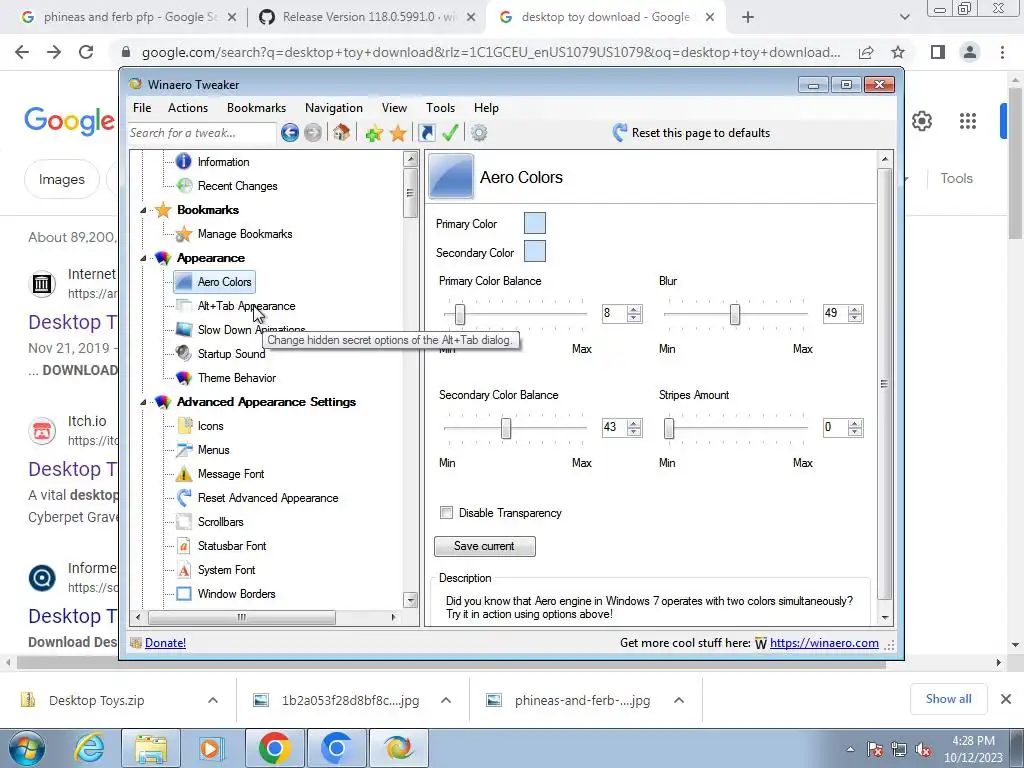This screenshot has height=768, width=1024.
Task: Open options for 1b2a053f28d8bf8c jpg download
Action: [x=446, y=700]
